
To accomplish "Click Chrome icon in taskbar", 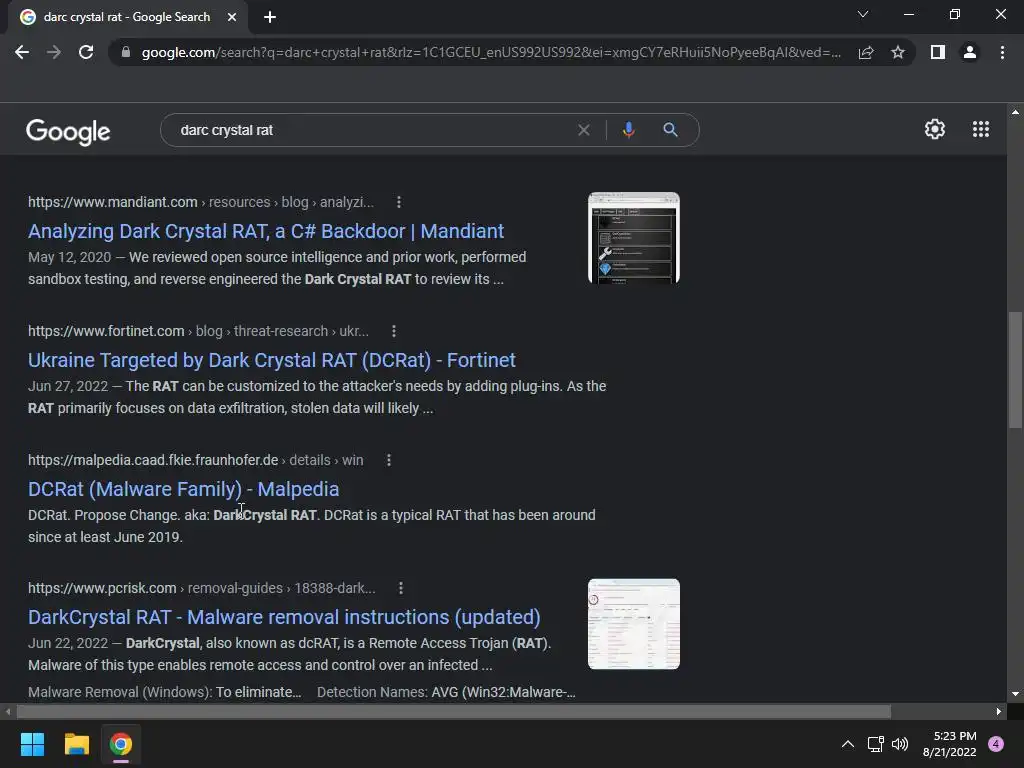I will coord(120,744).
